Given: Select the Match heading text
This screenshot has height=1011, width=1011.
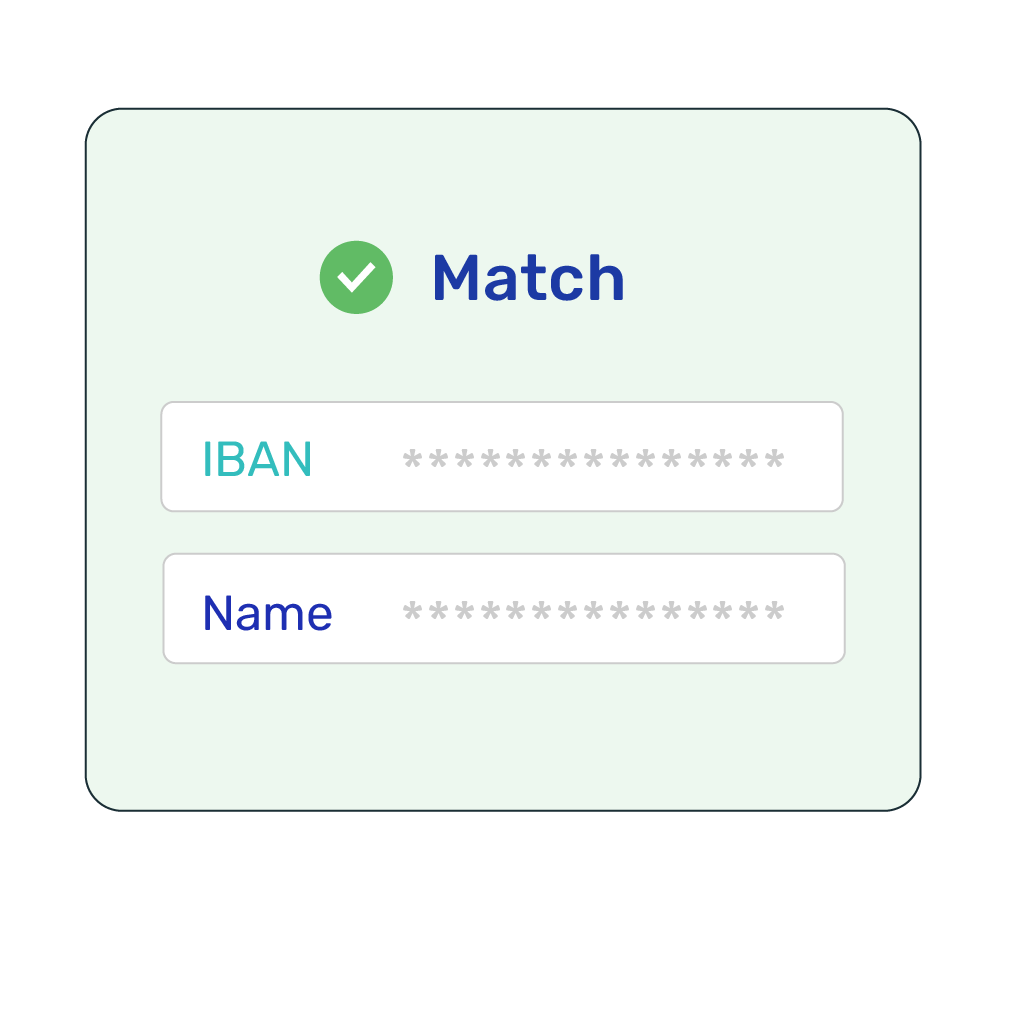Looking at the screenshot, I should [529, 278].
